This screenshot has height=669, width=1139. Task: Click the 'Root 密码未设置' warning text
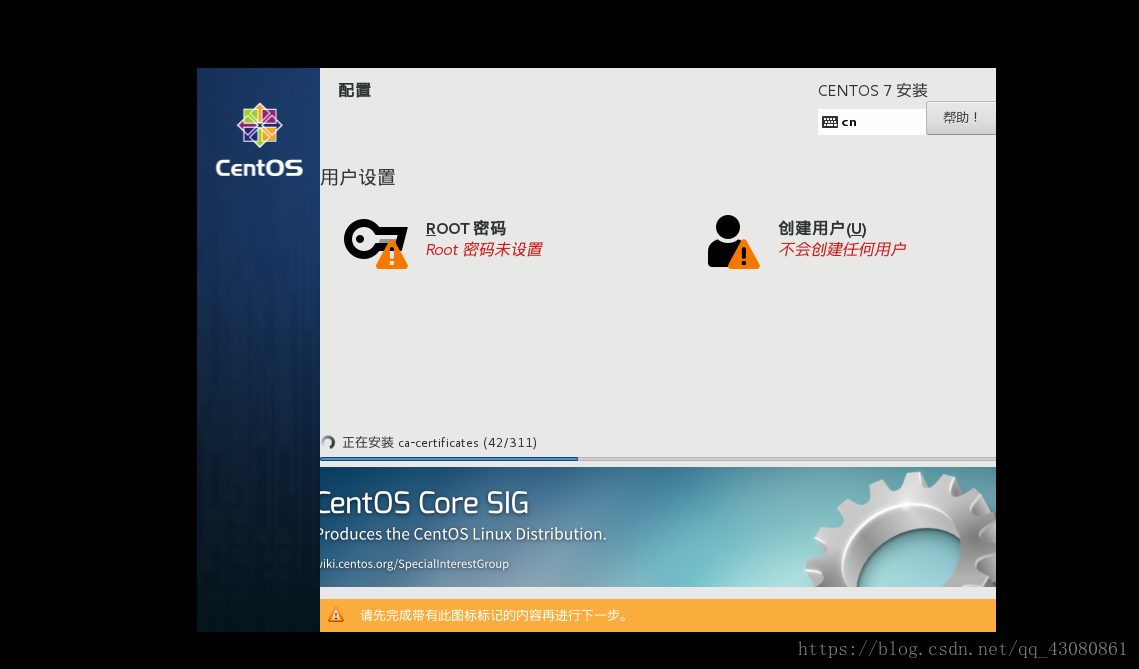click(484, 250)
